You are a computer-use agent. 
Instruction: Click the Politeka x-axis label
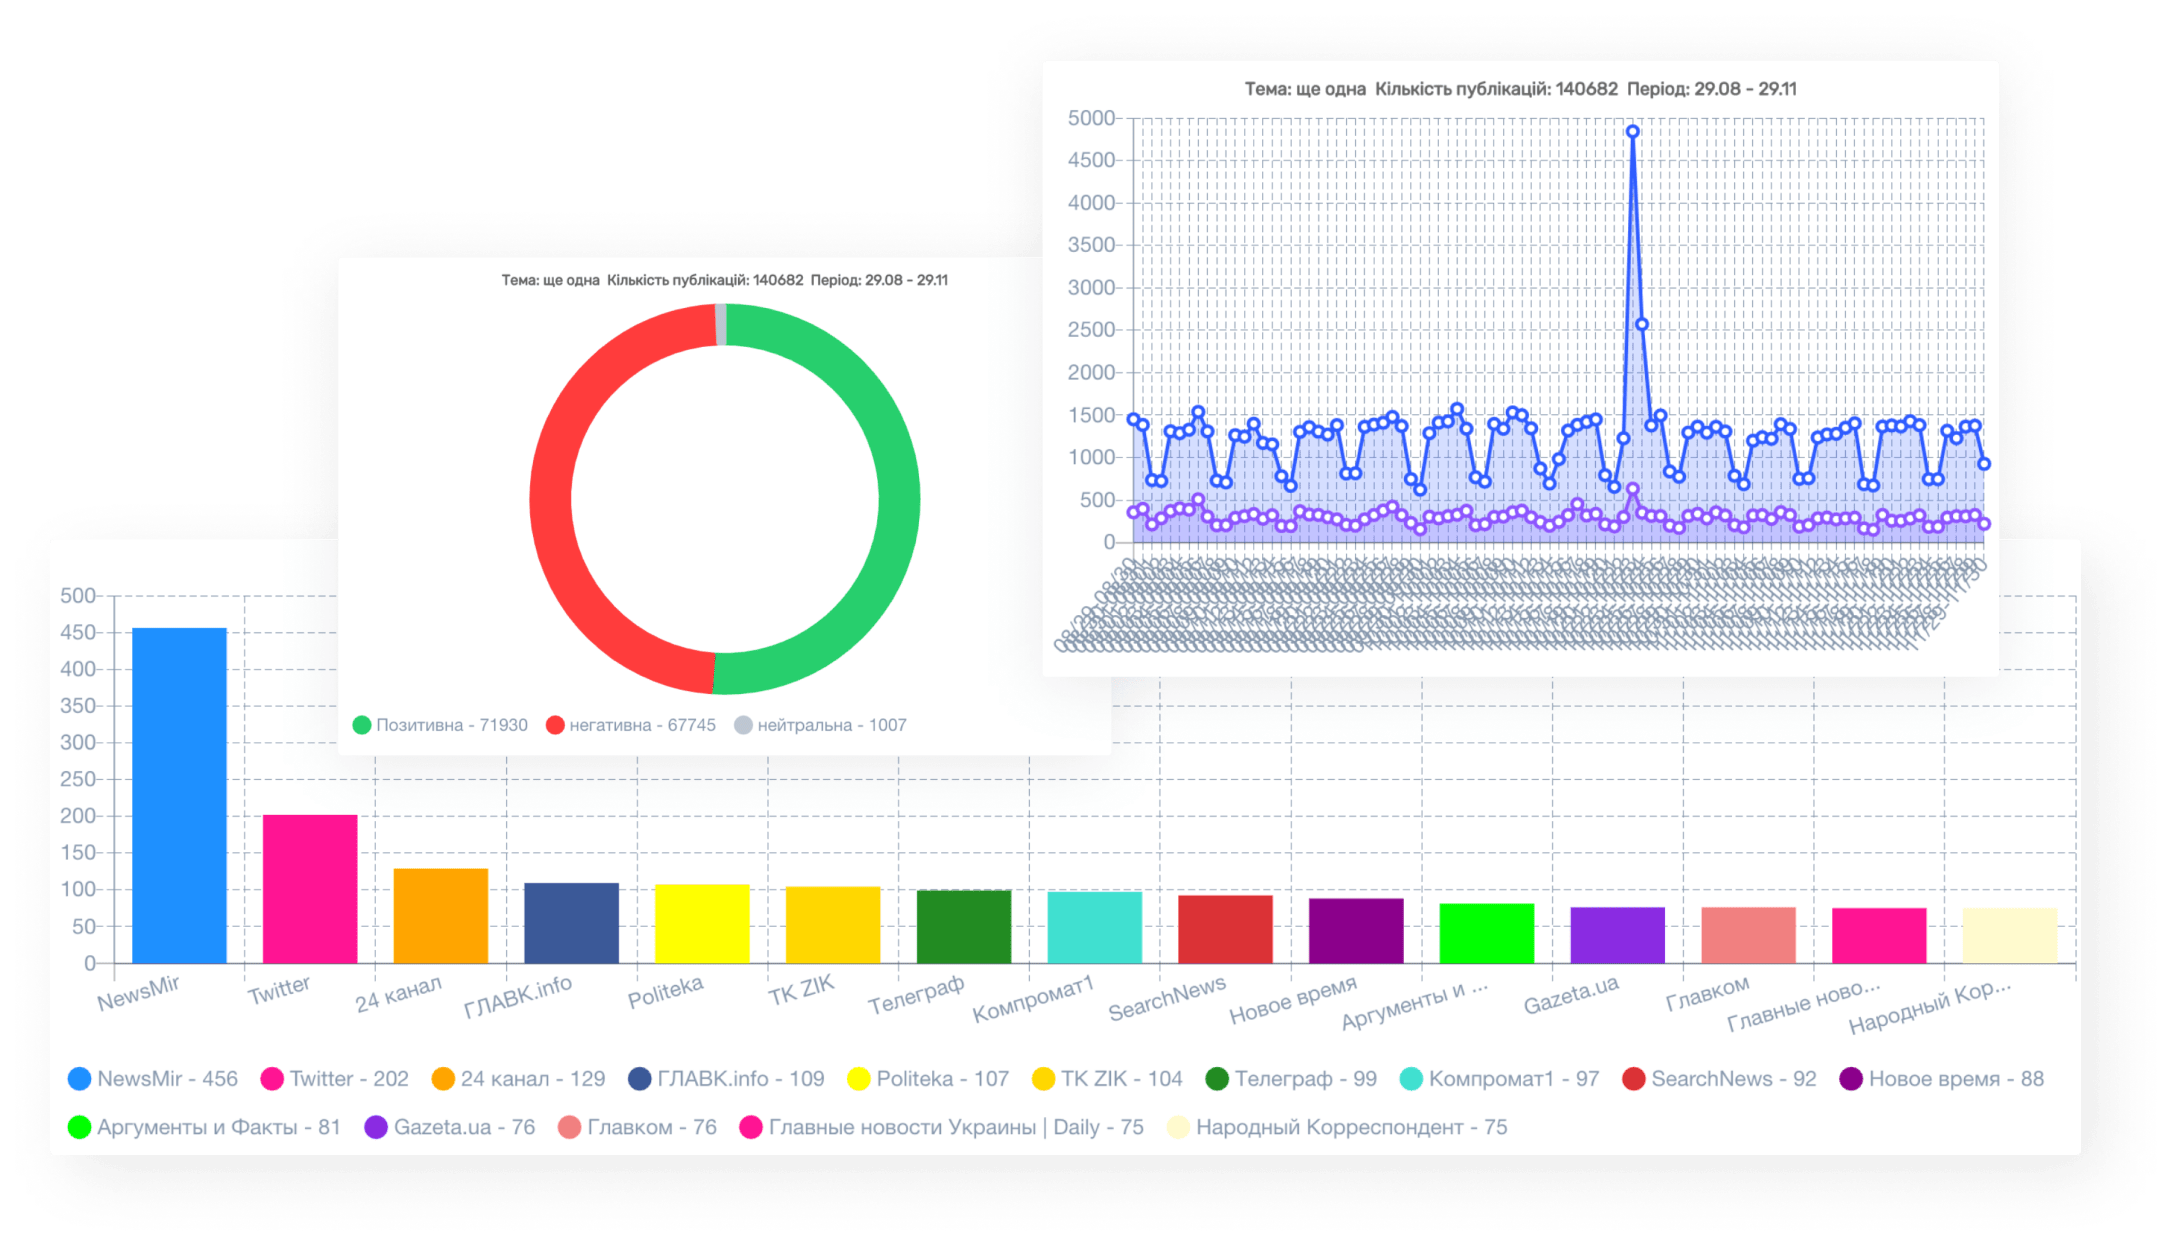point(666,992)
